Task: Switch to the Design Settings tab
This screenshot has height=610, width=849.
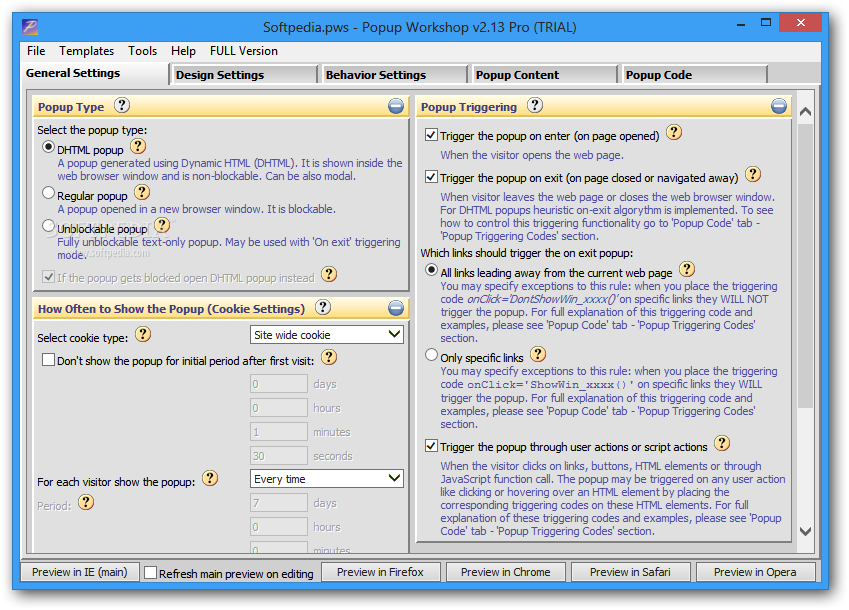Action: 244,75
